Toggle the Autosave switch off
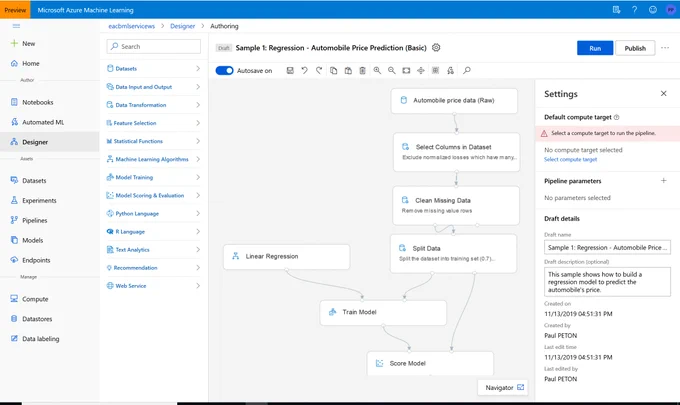The width and height of the screenshot is (680, 405). coord(225,71)
